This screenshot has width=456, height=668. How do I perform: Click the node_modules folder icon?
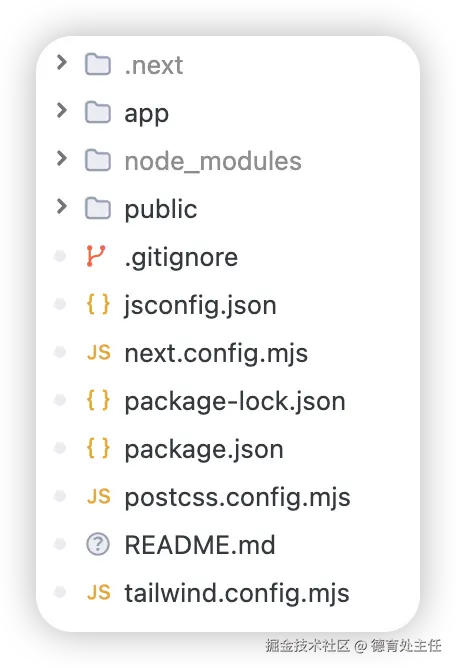(98, 161)
